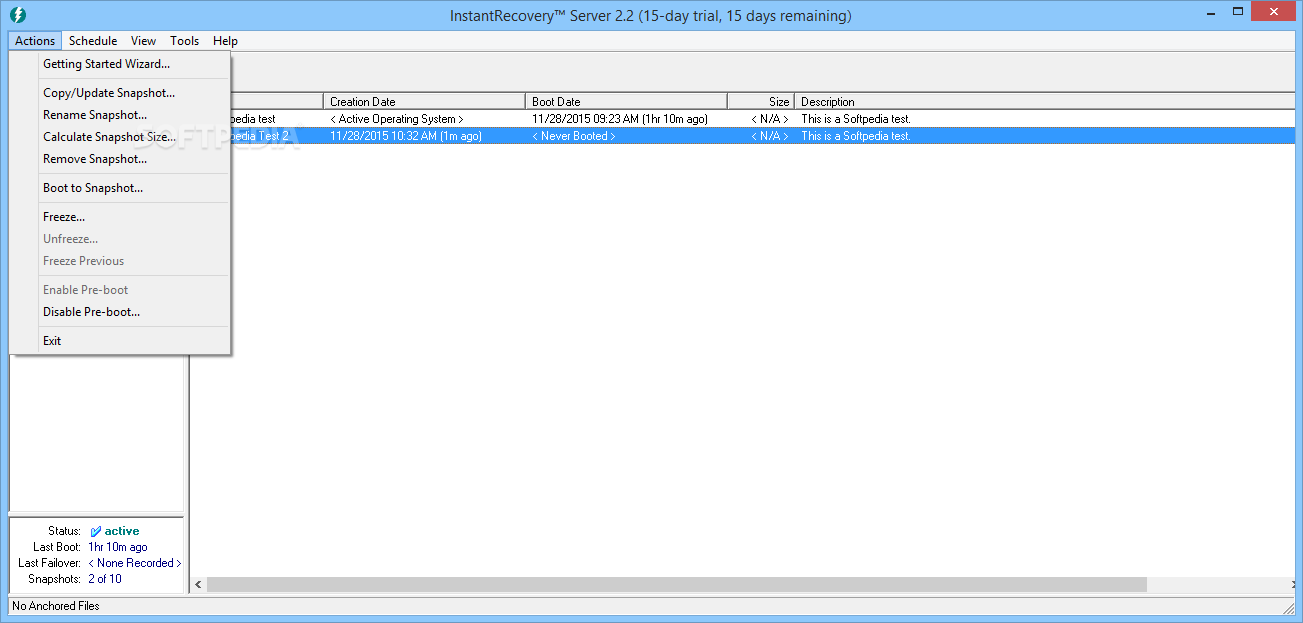Close the InstantRecovery Server window
Image resolution: width=1303 pixels, height=623 pixels.
1271,12
